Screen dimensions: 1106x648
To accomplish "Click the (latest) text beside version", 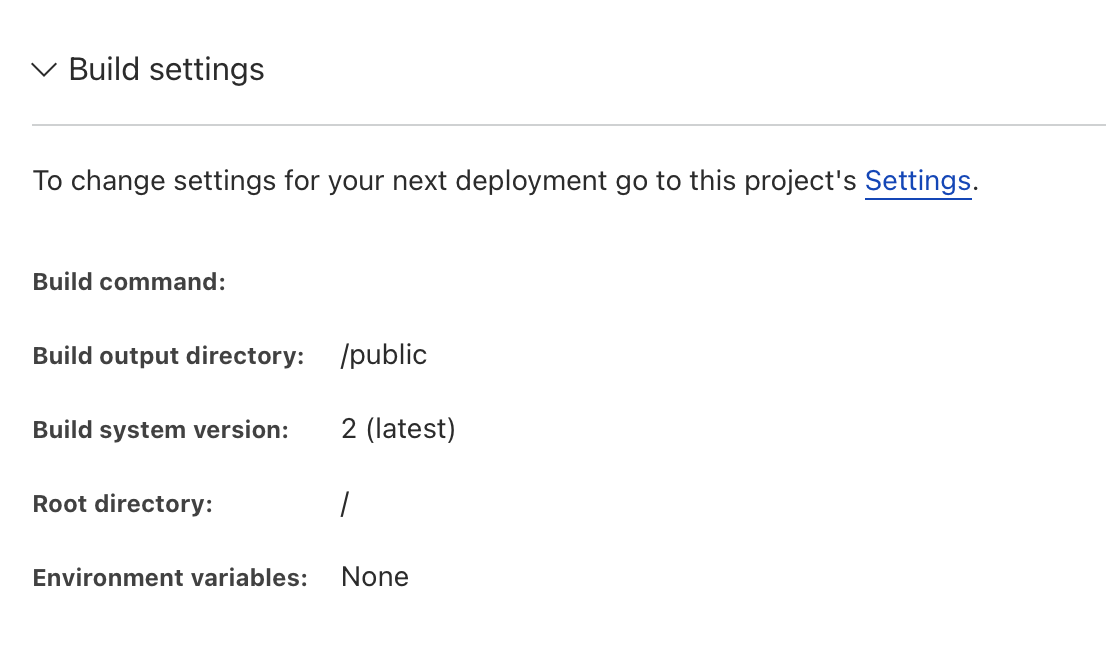I will pyautogui.click(x=410, y=429).
